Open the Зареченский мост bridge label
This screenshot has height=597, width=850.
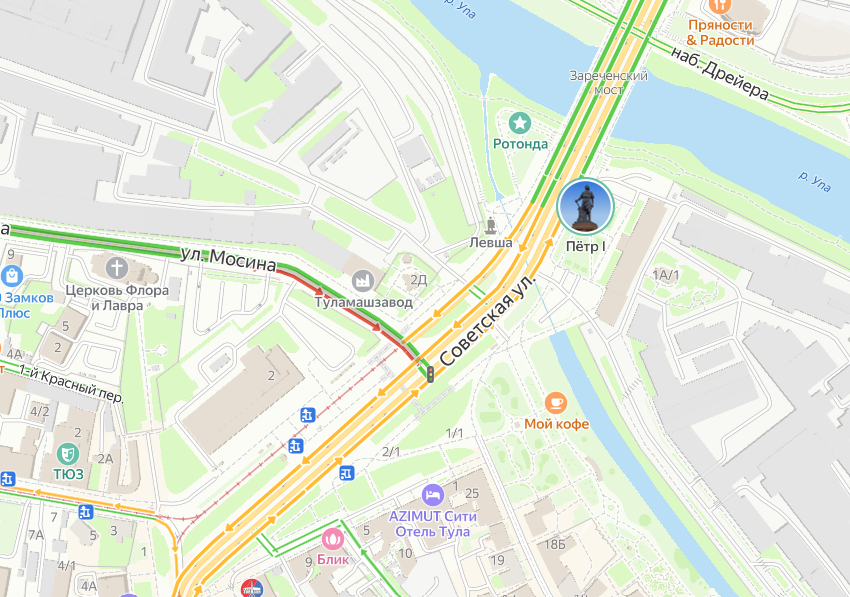pyautogui.click(x=608, y=82)
